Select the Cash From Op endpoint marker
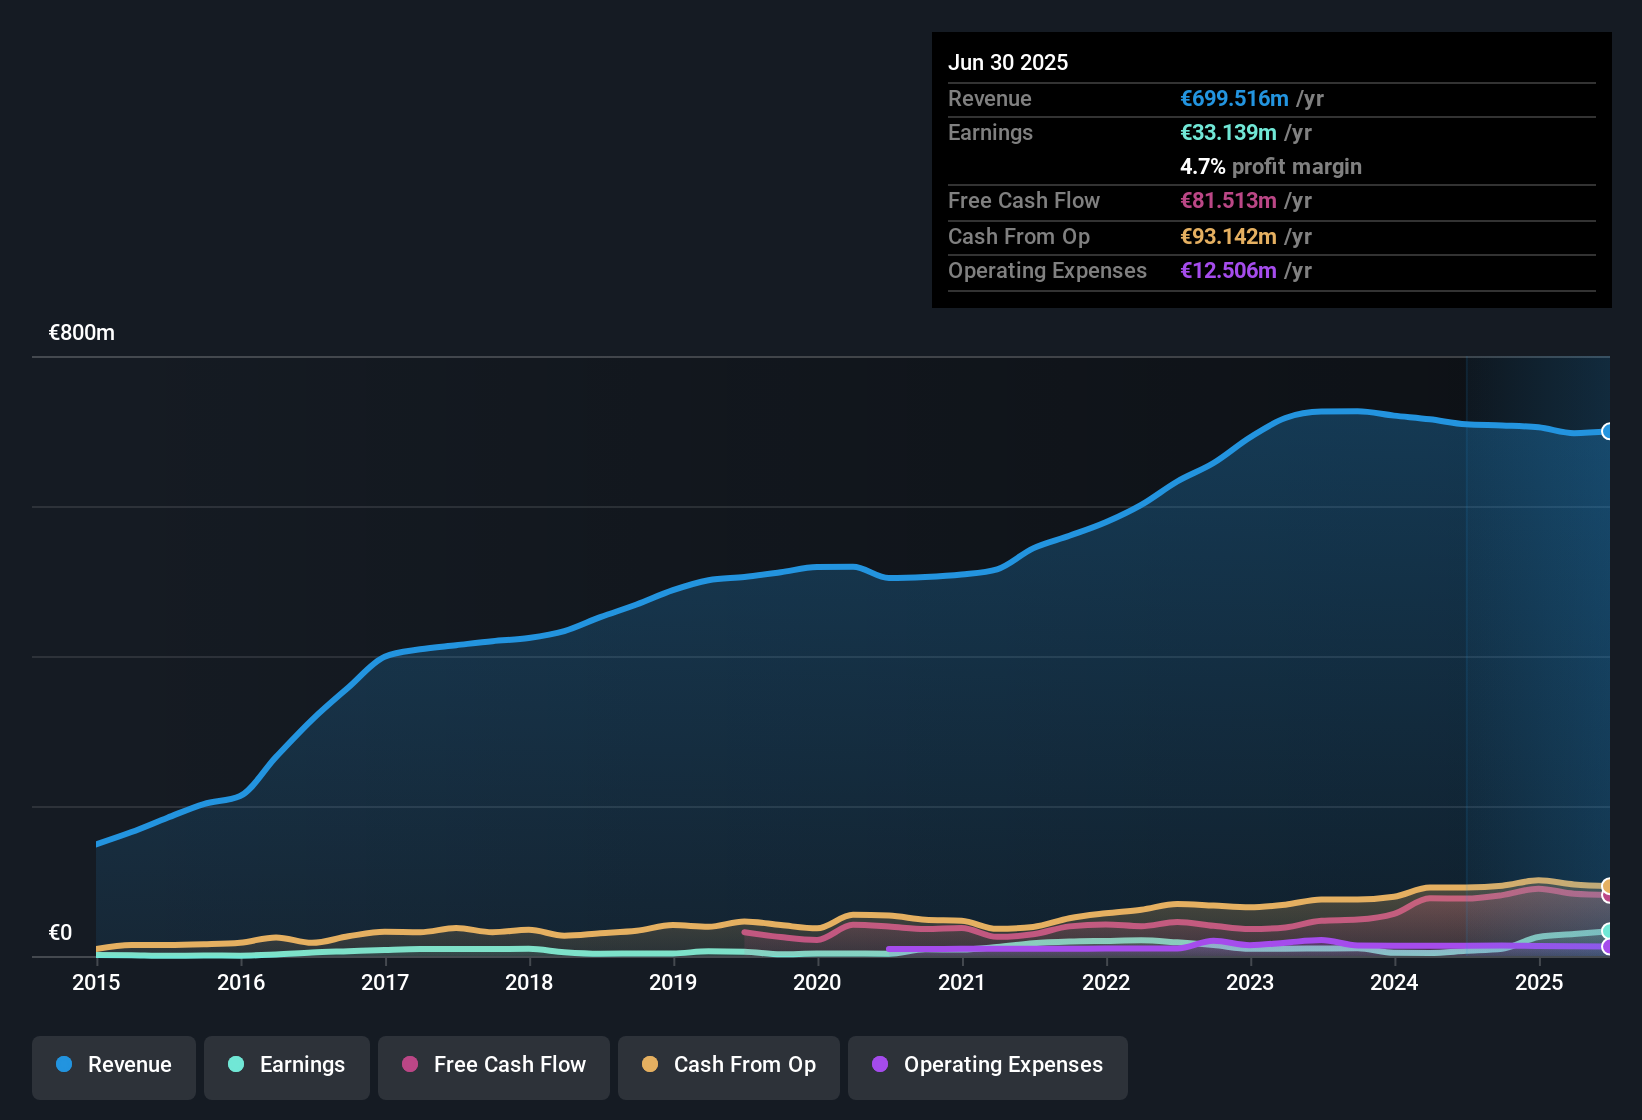The image size is (1642, 1120). pyautogui.click(x=1608, y=887)
